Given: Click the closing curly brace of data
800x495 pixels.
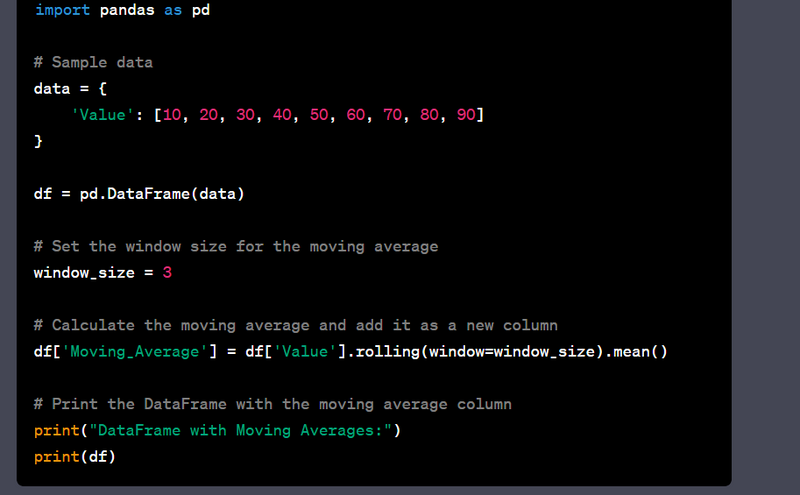Looking at the screenshot, I should (x=39, y=142).
